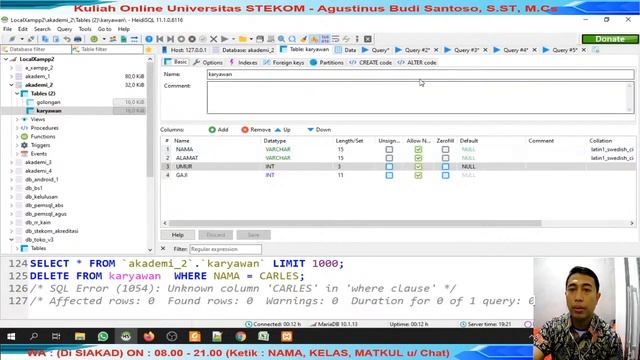
Task: Open the Windows Start menu
Action: [11, 336]
